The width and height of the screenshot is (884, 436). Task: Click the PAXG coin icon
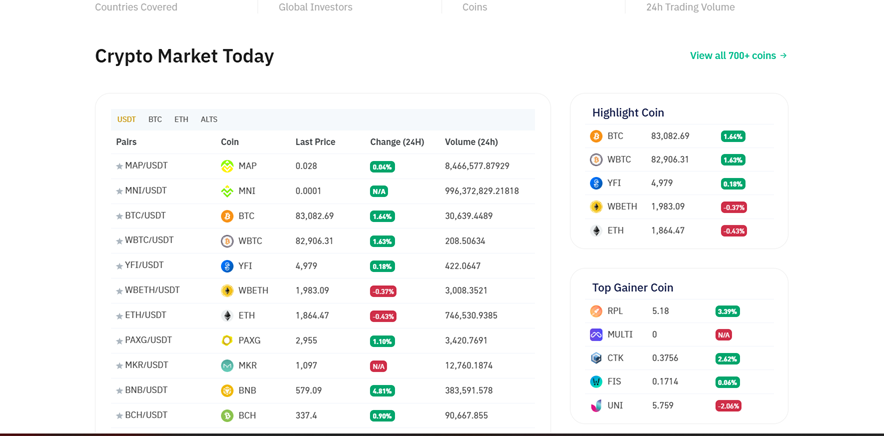(x=227, y=341)
